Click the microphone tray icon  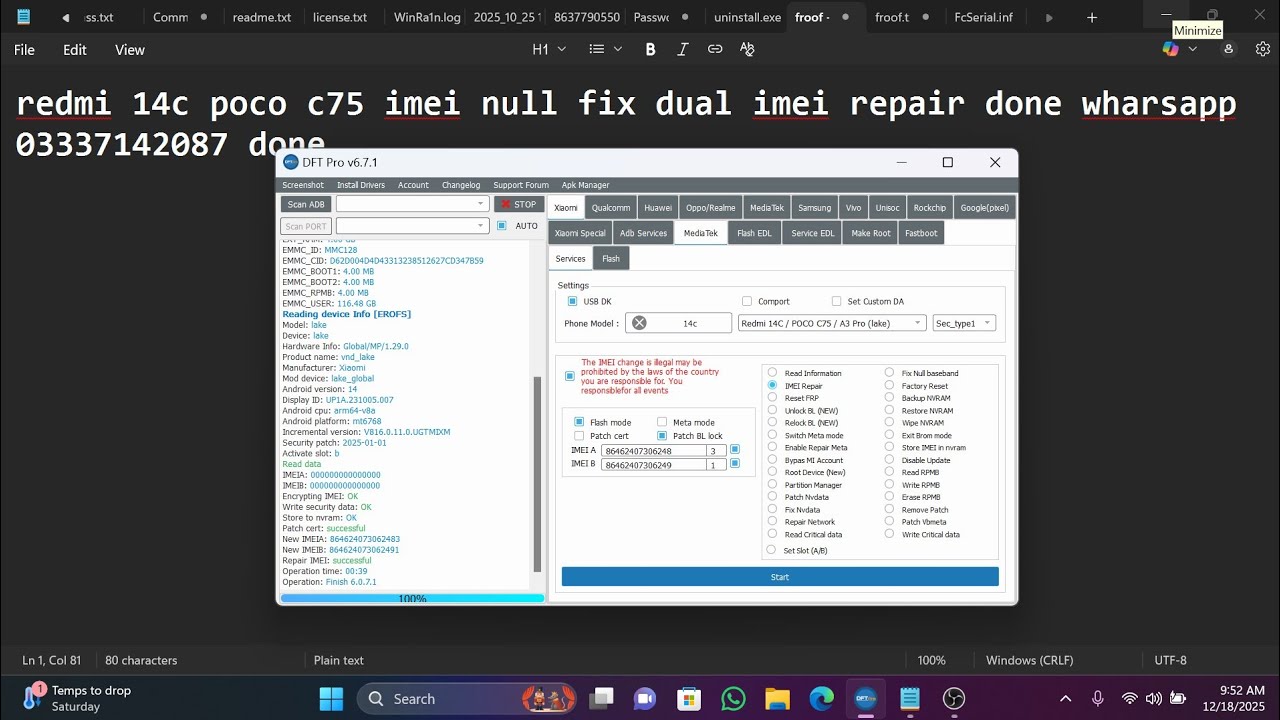point(1098,698)
